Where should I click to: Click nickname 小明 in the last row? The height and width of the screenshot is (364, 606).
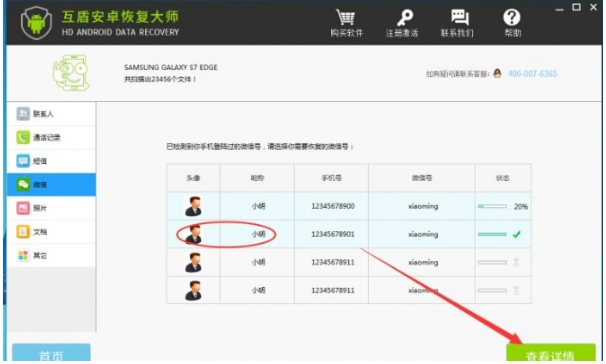click(x=259, y=290)
